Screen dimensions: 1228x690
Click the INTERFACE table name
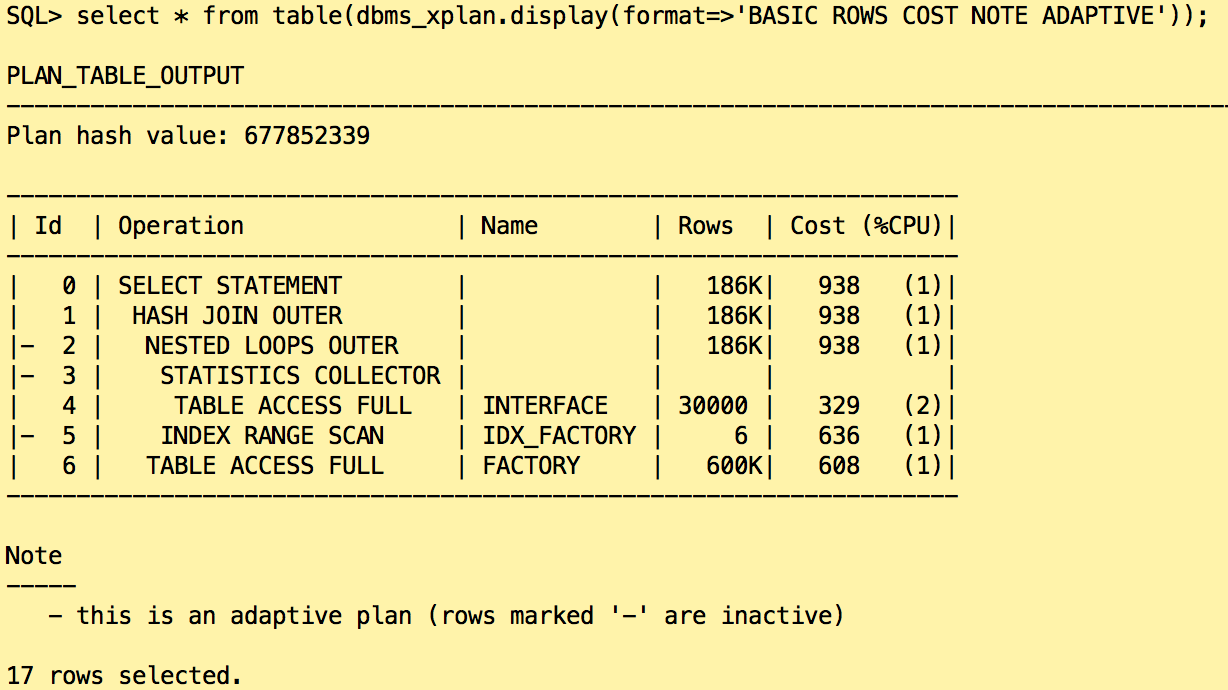point(545,406)
